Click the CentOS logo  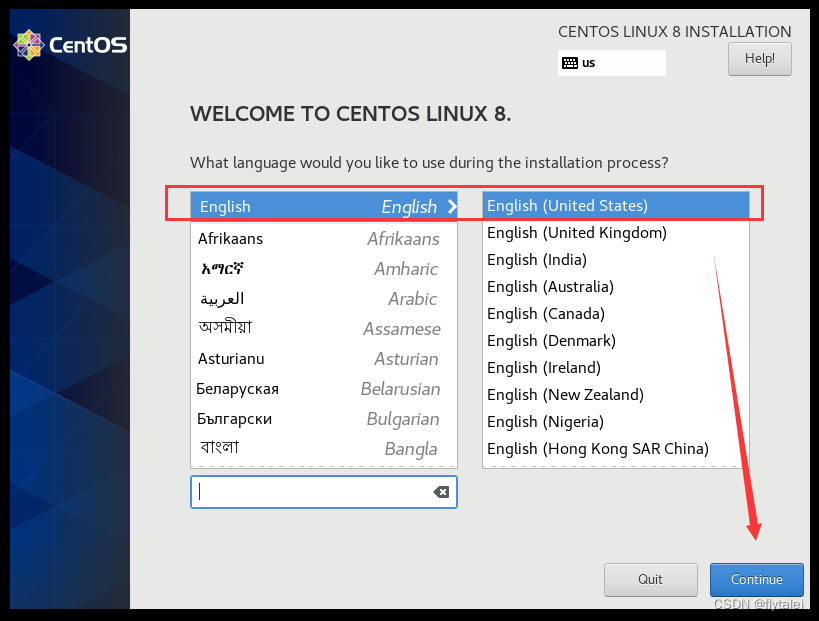point(71,45)
